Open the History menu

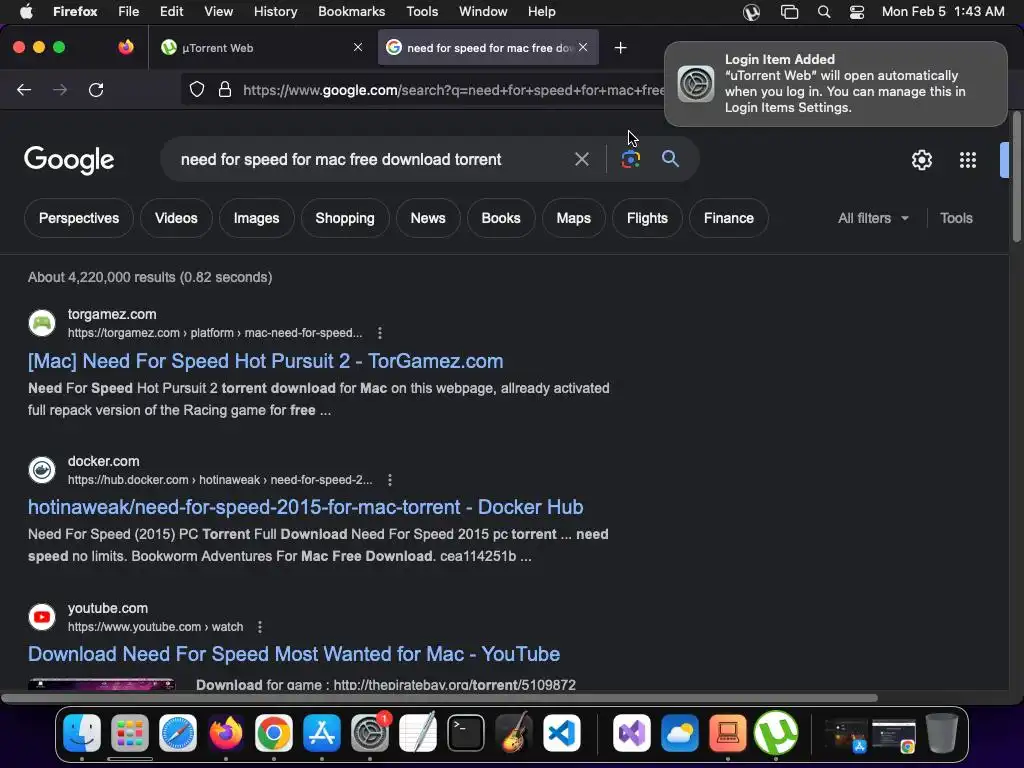275,12
